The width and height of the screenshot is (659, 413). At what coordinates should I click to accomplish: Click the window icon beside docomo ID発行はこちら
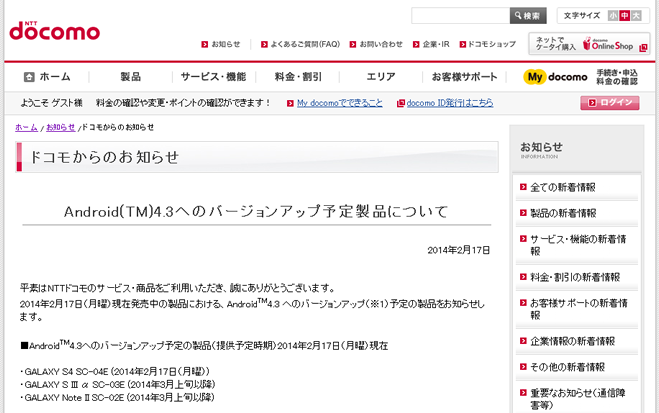401,103
